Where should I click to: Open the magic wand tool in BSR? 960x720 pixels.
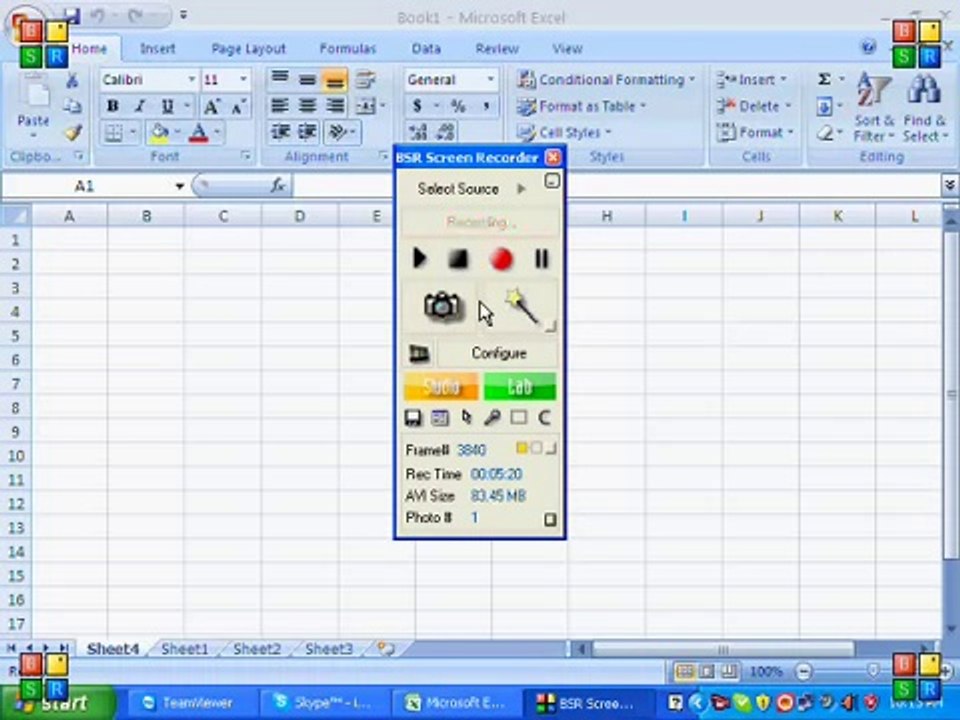[522, 306]
